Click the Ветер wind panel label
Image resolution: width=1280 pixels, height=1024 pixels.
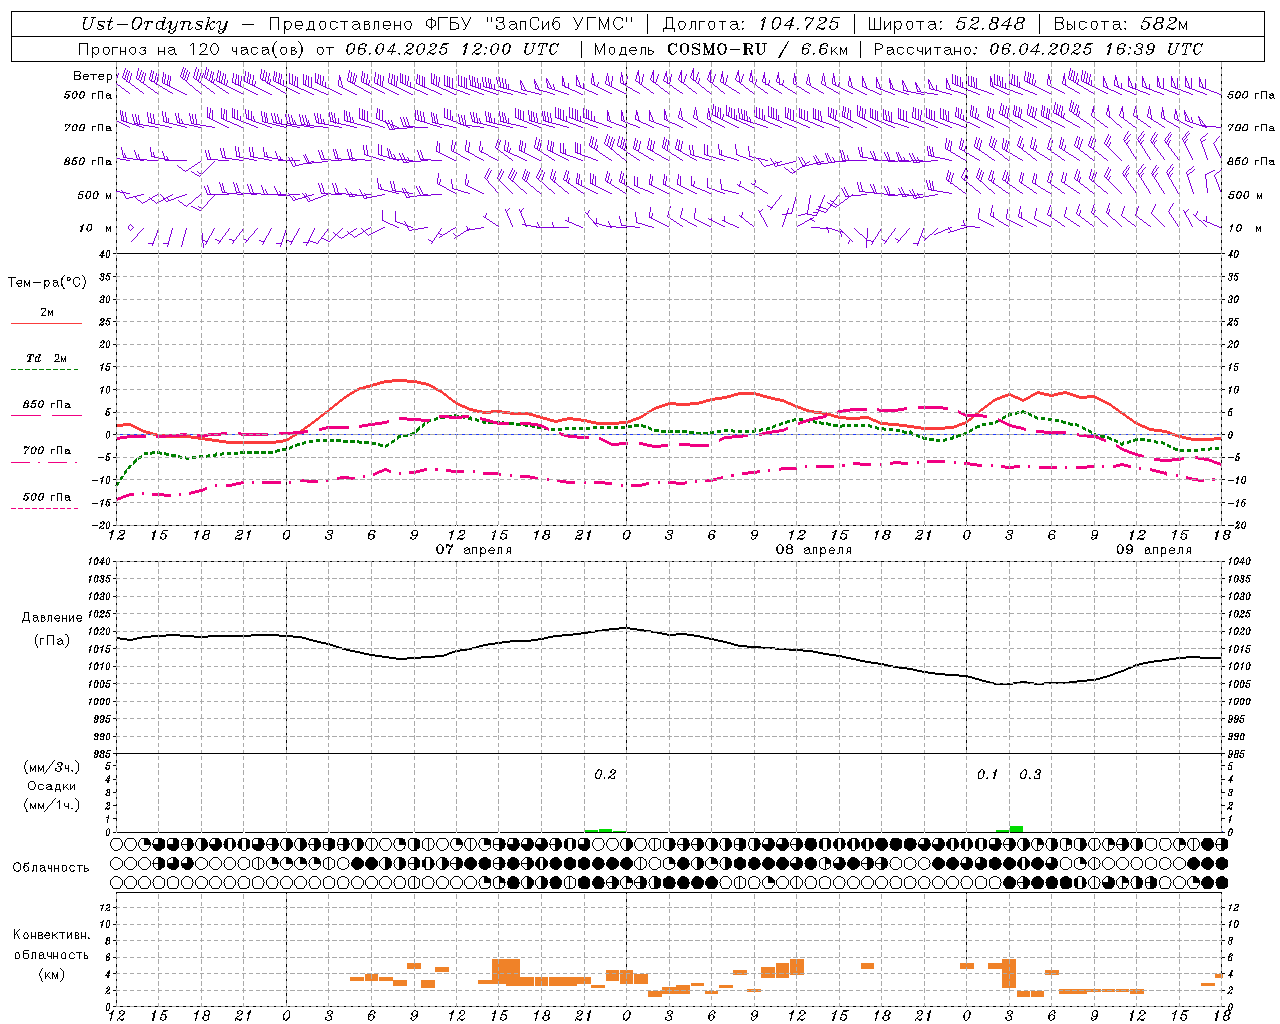click(x=92, y=76)
